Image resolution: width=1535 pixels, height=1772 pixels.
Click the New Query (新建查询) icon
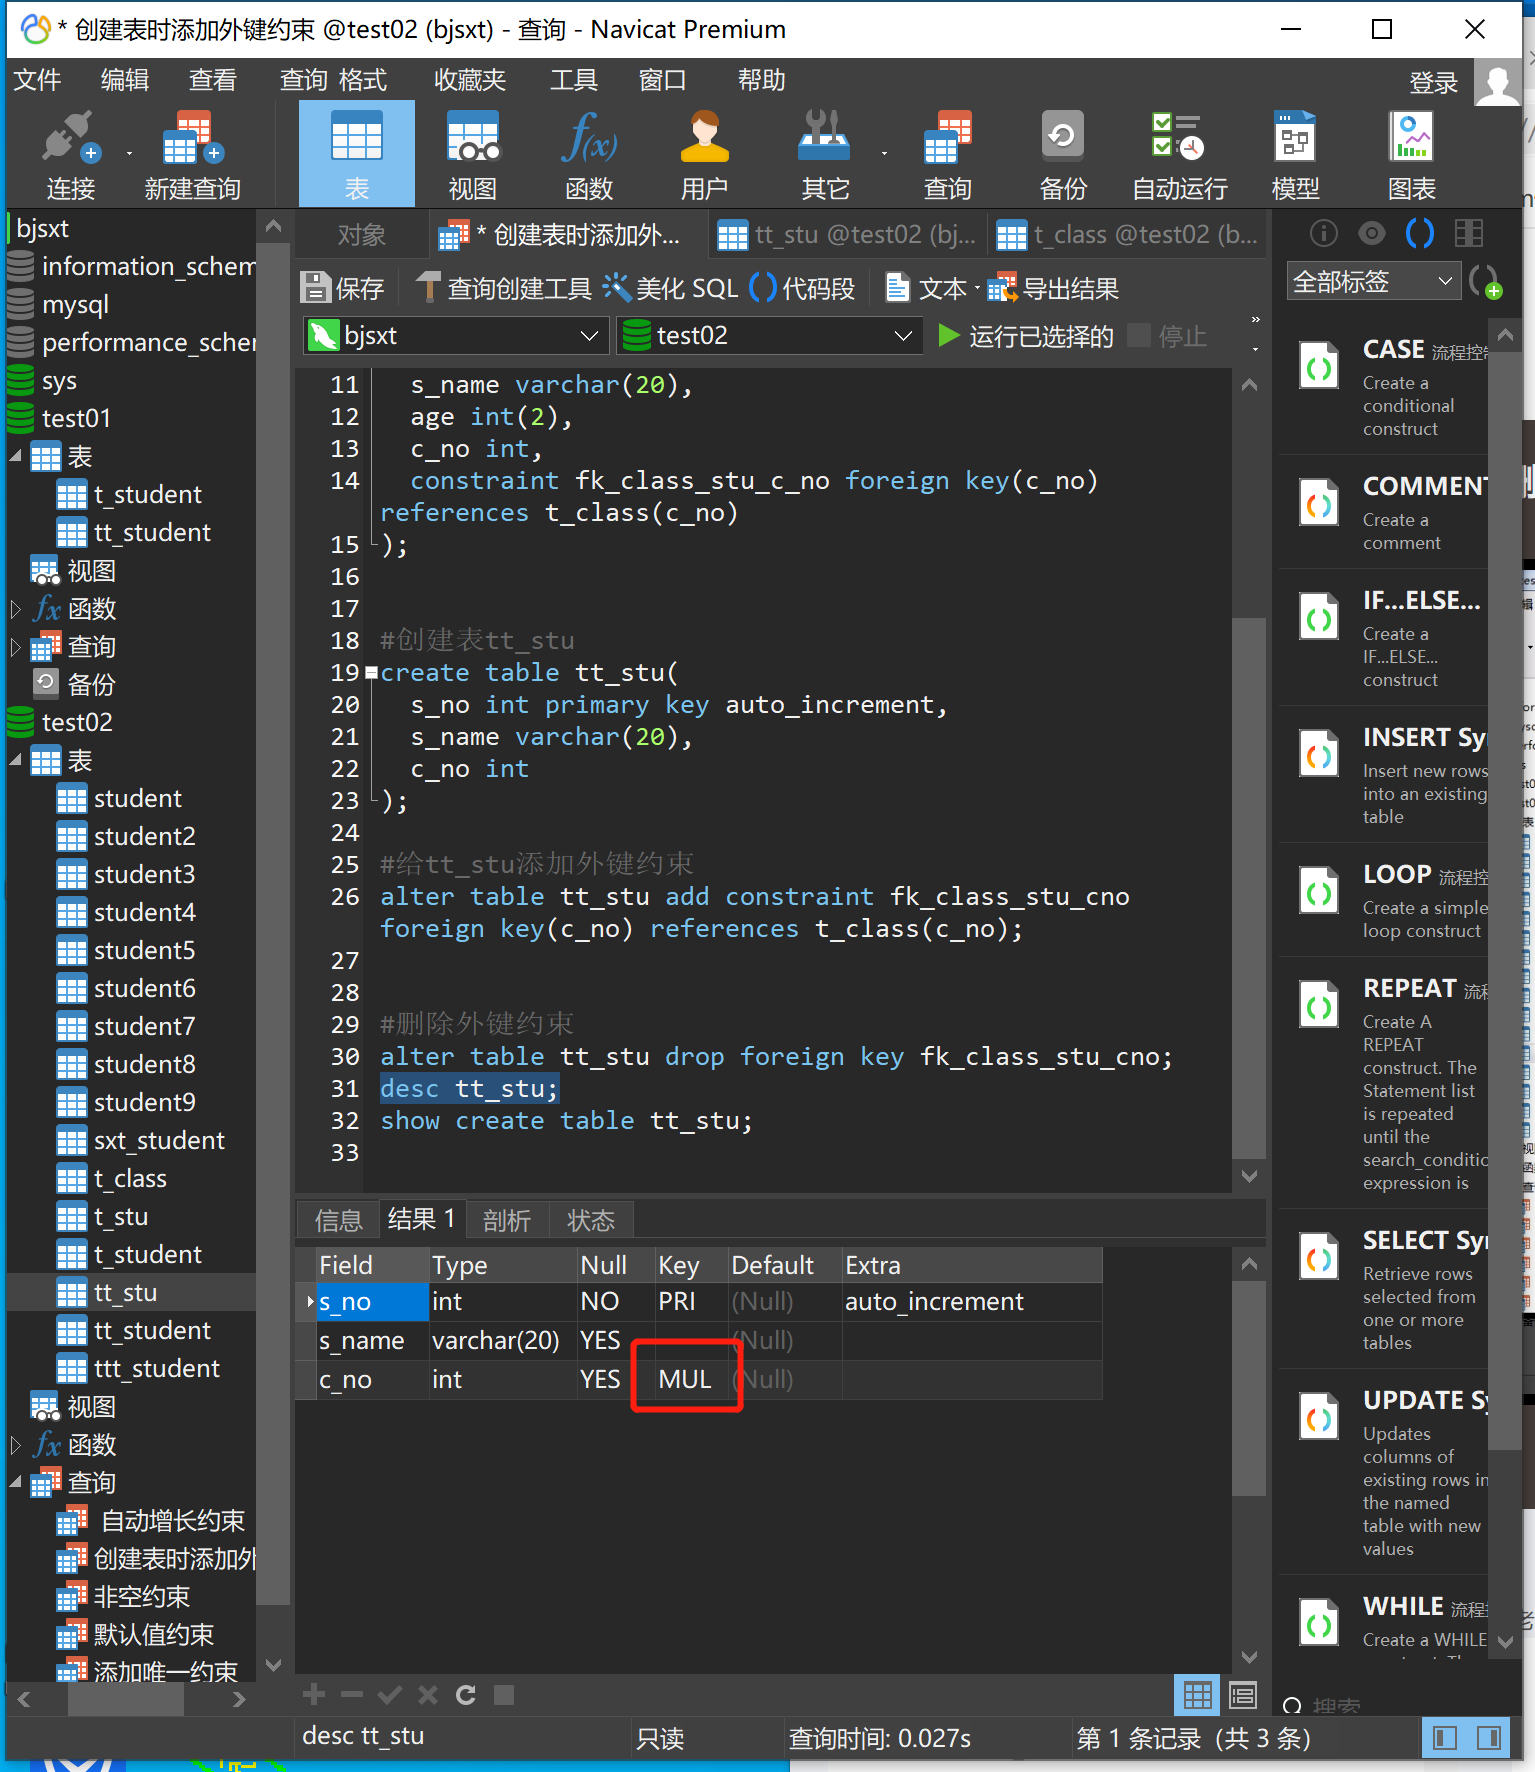click(192, 155)
